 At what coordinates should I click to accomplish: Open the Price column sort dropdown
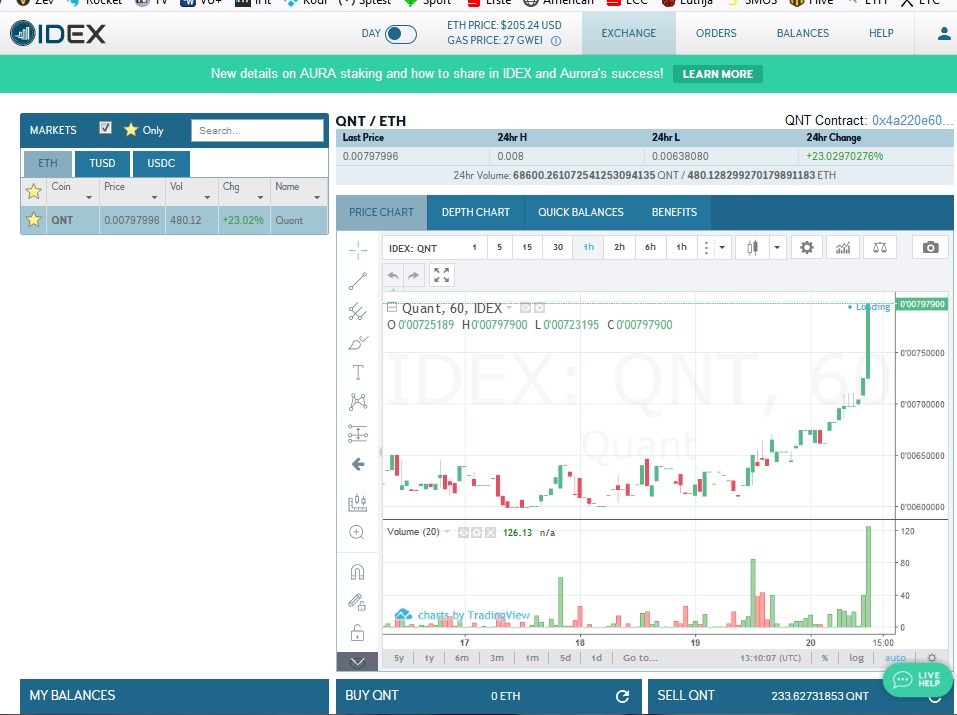coord(148,198)
